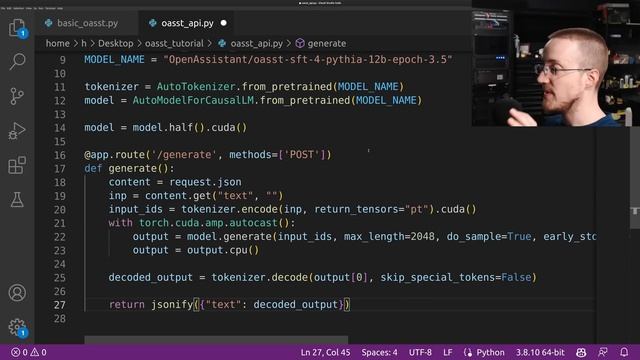
Task: Open Source Control view
Action: [17, 96]
